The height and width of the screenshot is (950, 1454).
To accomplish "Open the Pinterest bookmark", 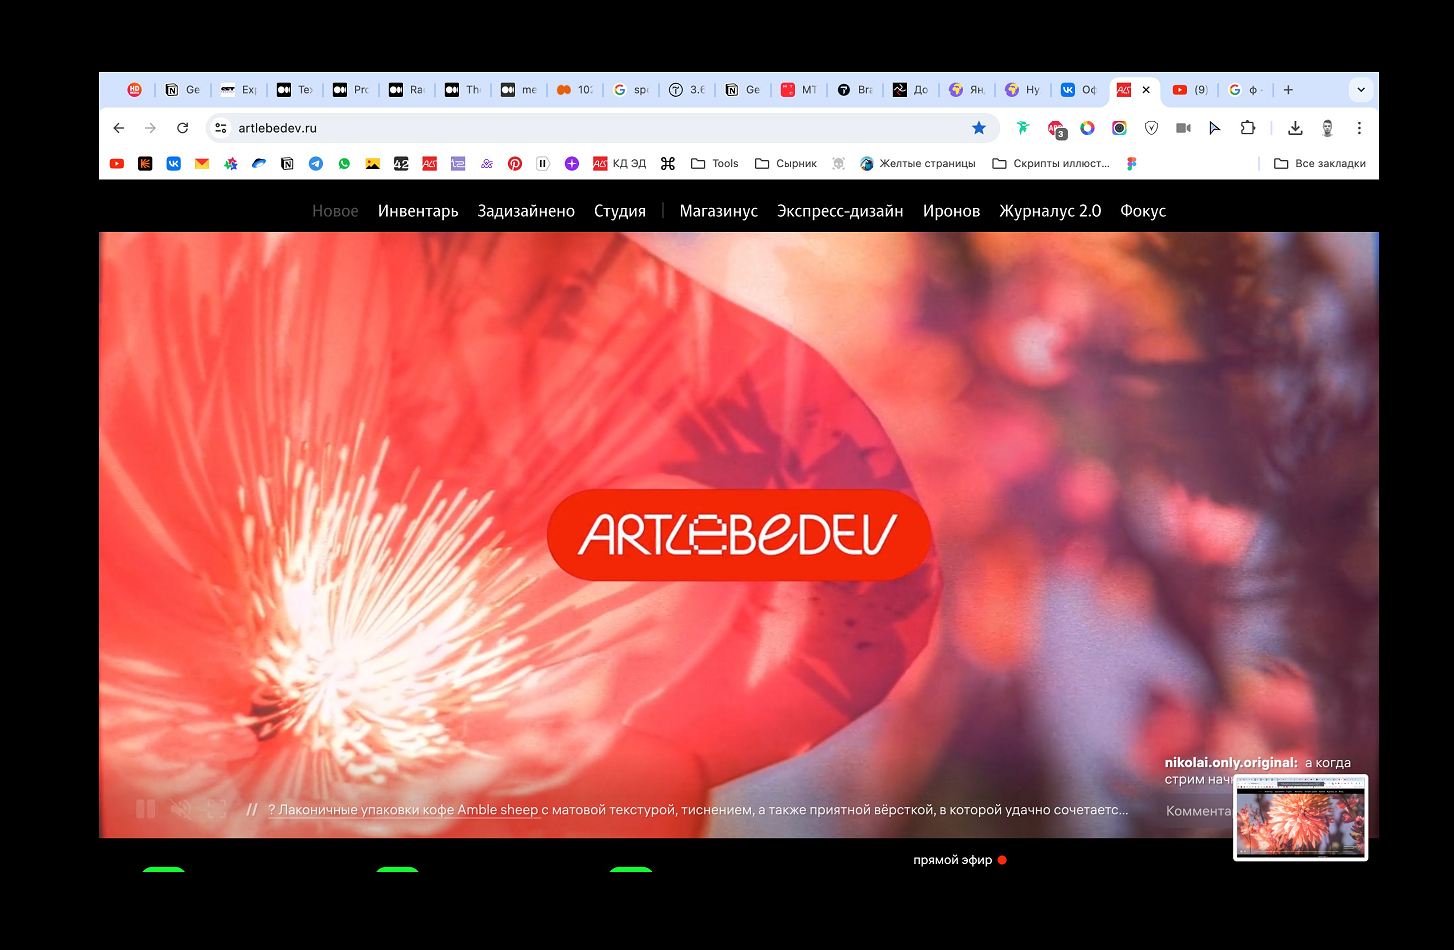I will pyautogui.click(x=515, y=164).
